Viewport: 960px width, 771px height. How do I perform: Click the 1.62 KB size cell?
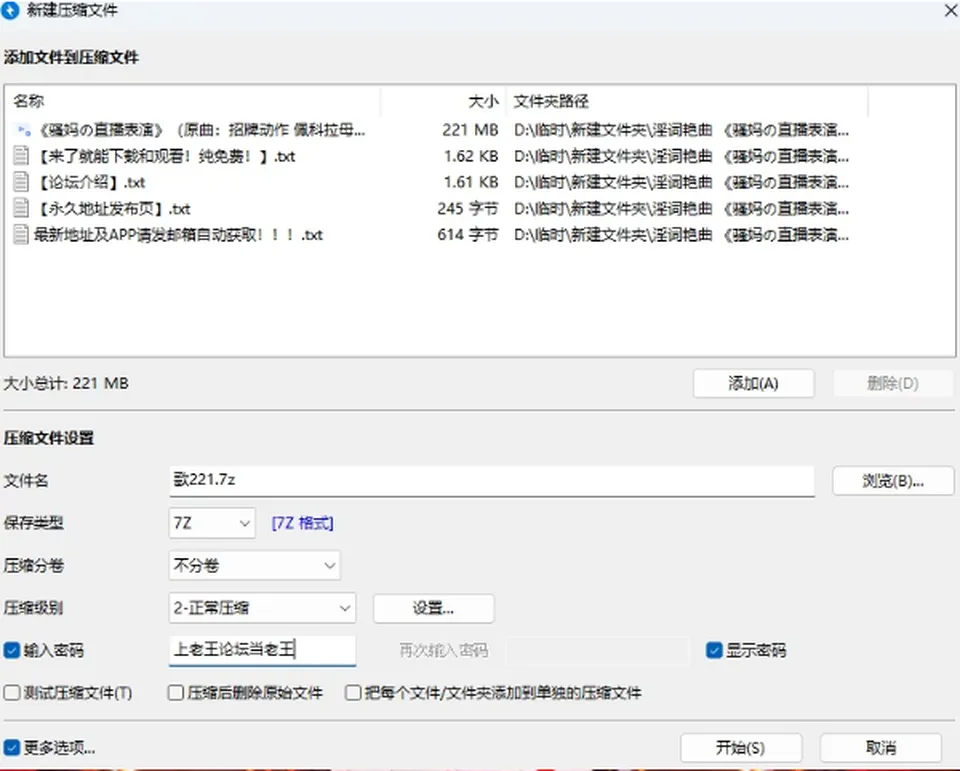471,156
